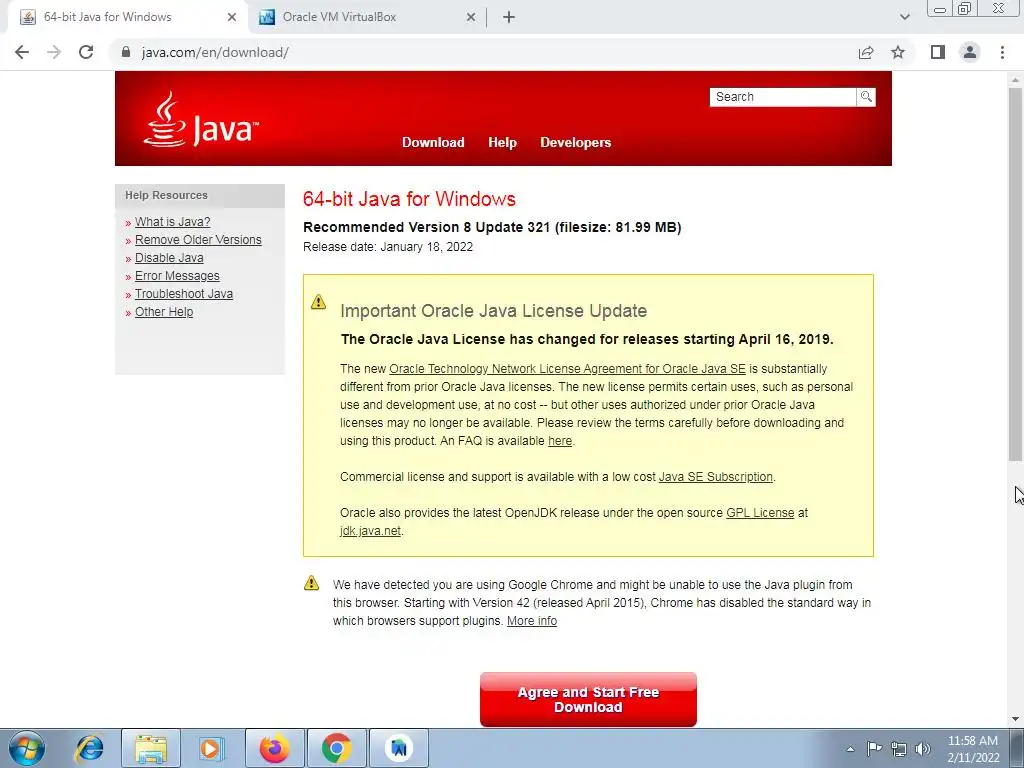This screenshot has width=1024, height=768.
Task: Open the taskbar app beside Chrome
Action: 399,748
